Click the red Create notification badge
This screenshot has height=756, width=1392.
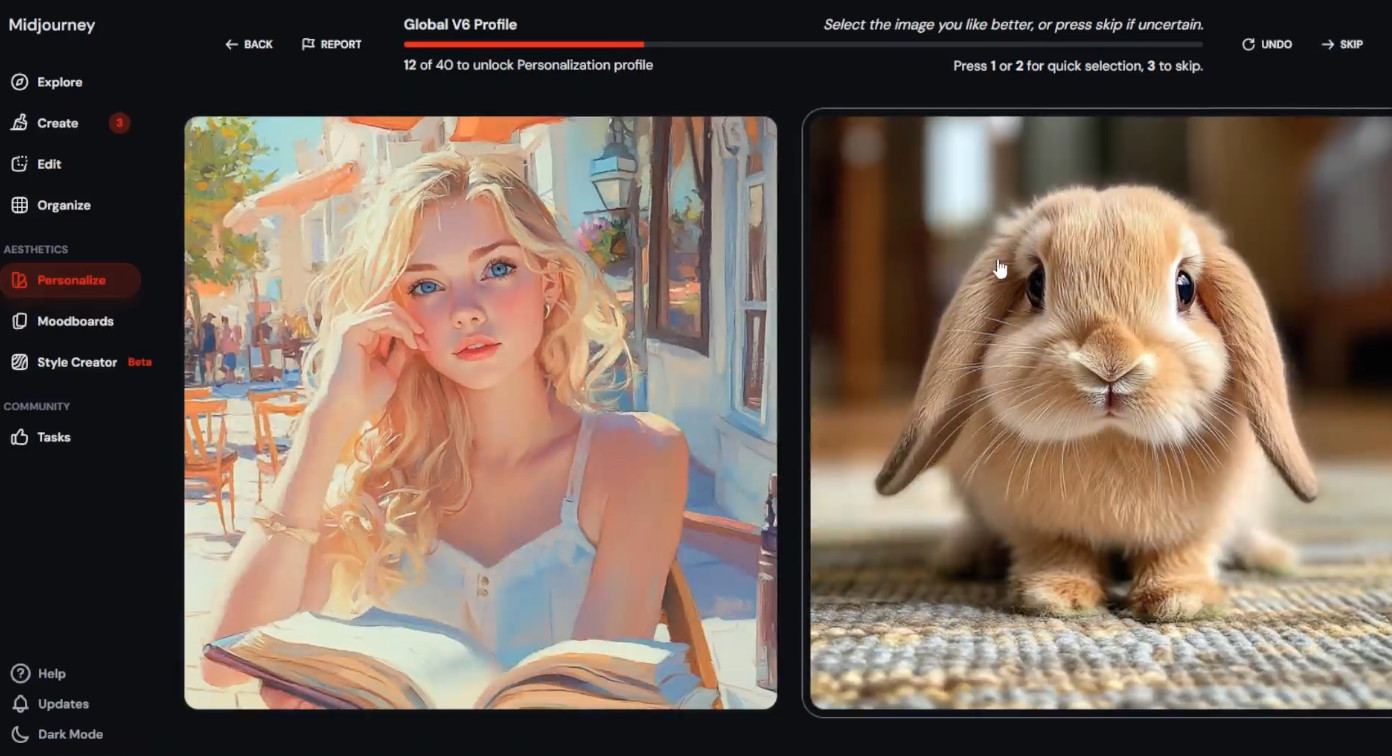tap(119, 123)
